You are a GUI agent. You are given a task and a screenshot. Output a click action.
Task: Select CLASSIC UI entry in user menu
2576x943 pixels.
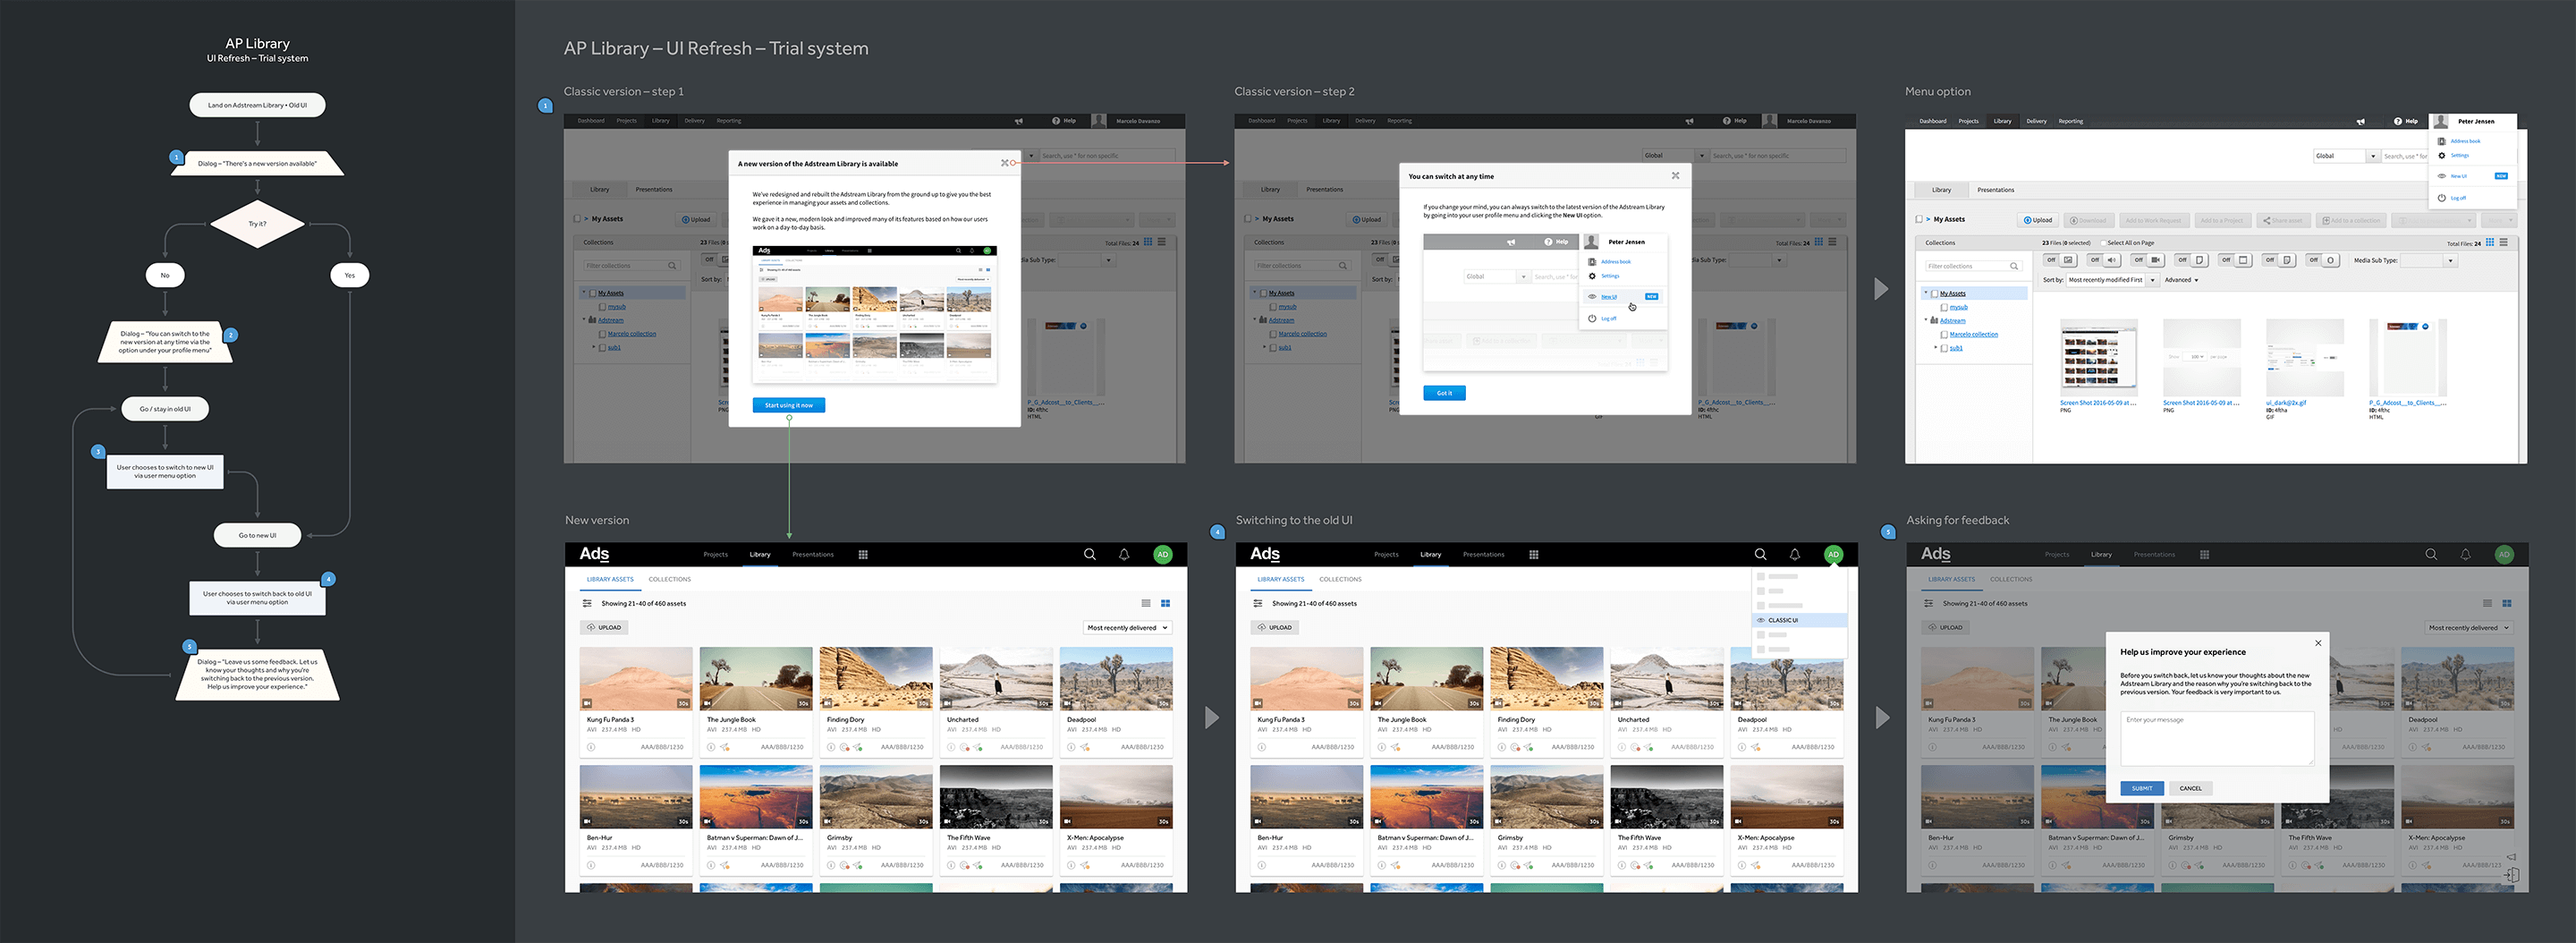point(1799,620)
